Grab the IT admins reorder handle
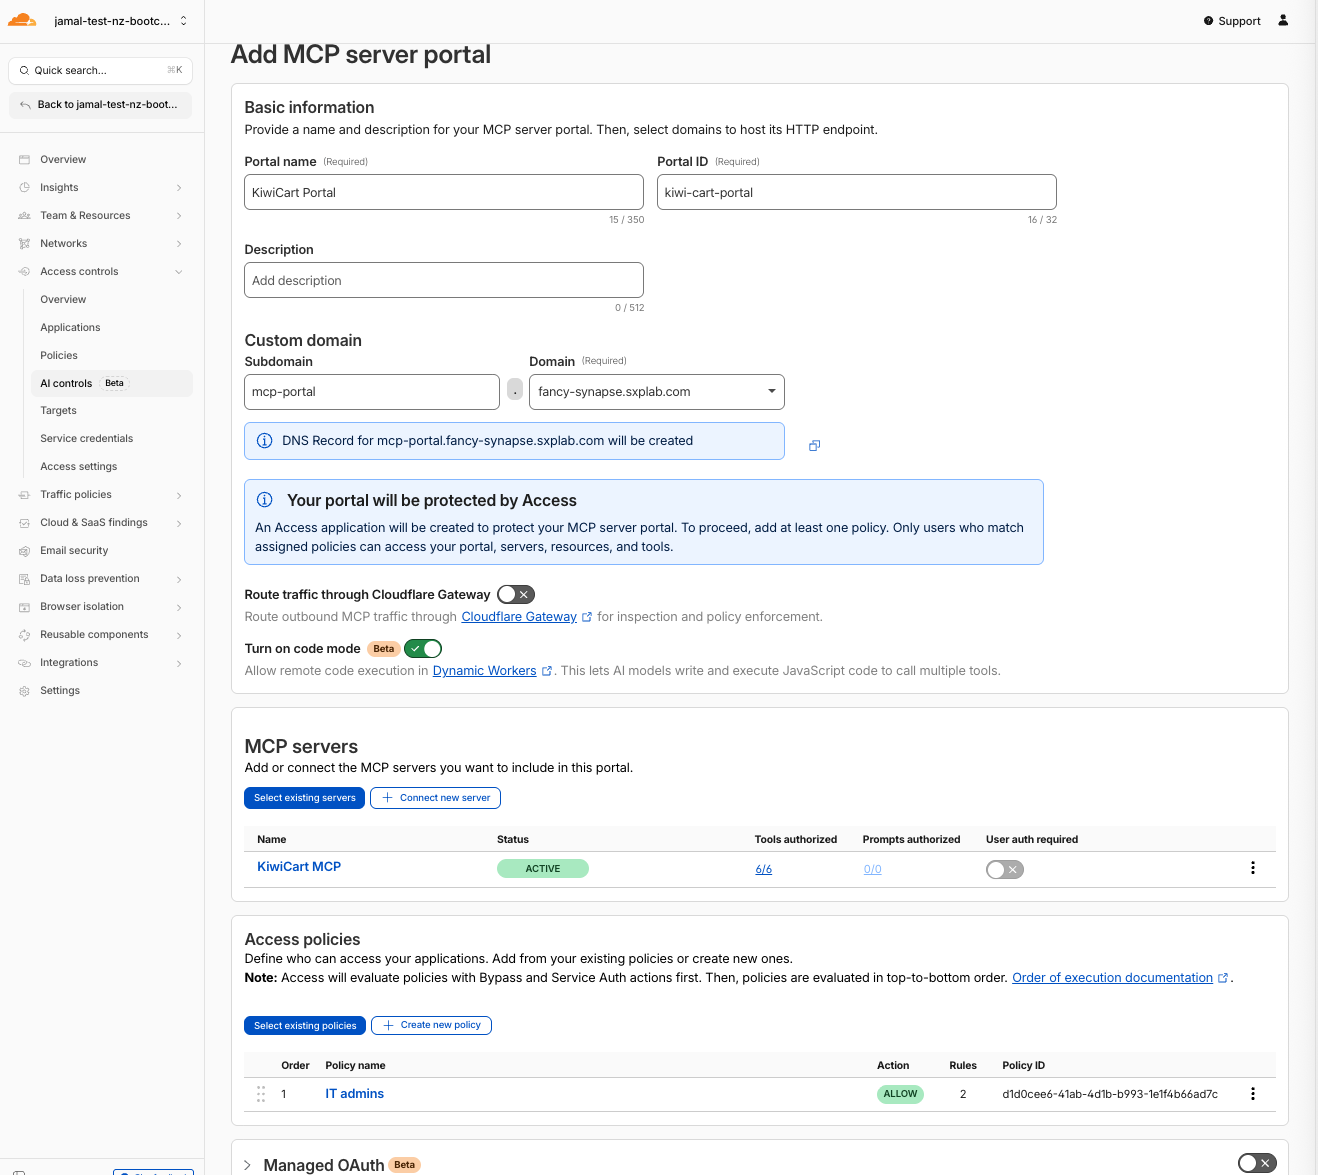The width and height of the screenshot is (1318, 1175). pos(261,1094)
